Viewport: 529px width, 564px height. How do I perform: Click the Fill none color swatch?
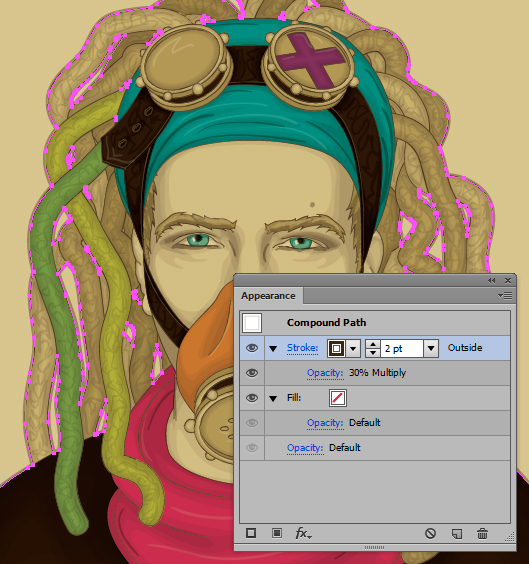[338, 398]
